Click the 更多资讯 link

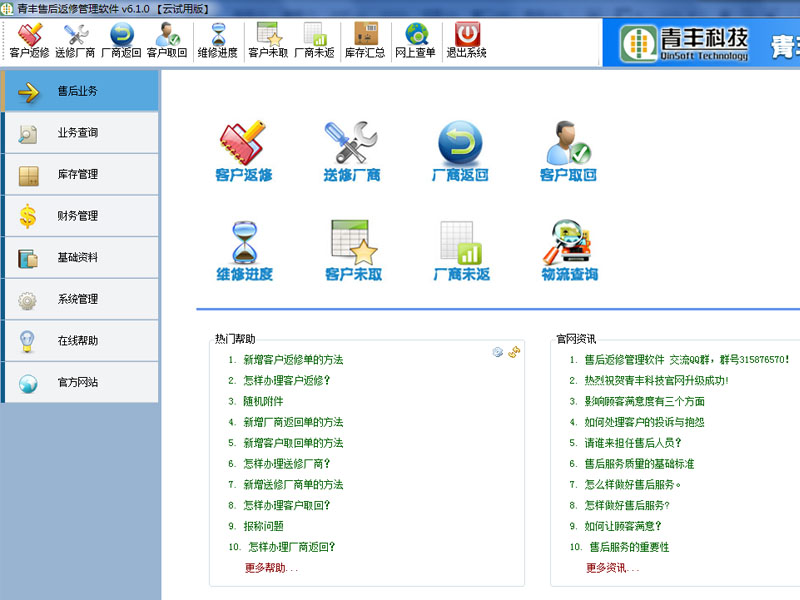(612, 568)
